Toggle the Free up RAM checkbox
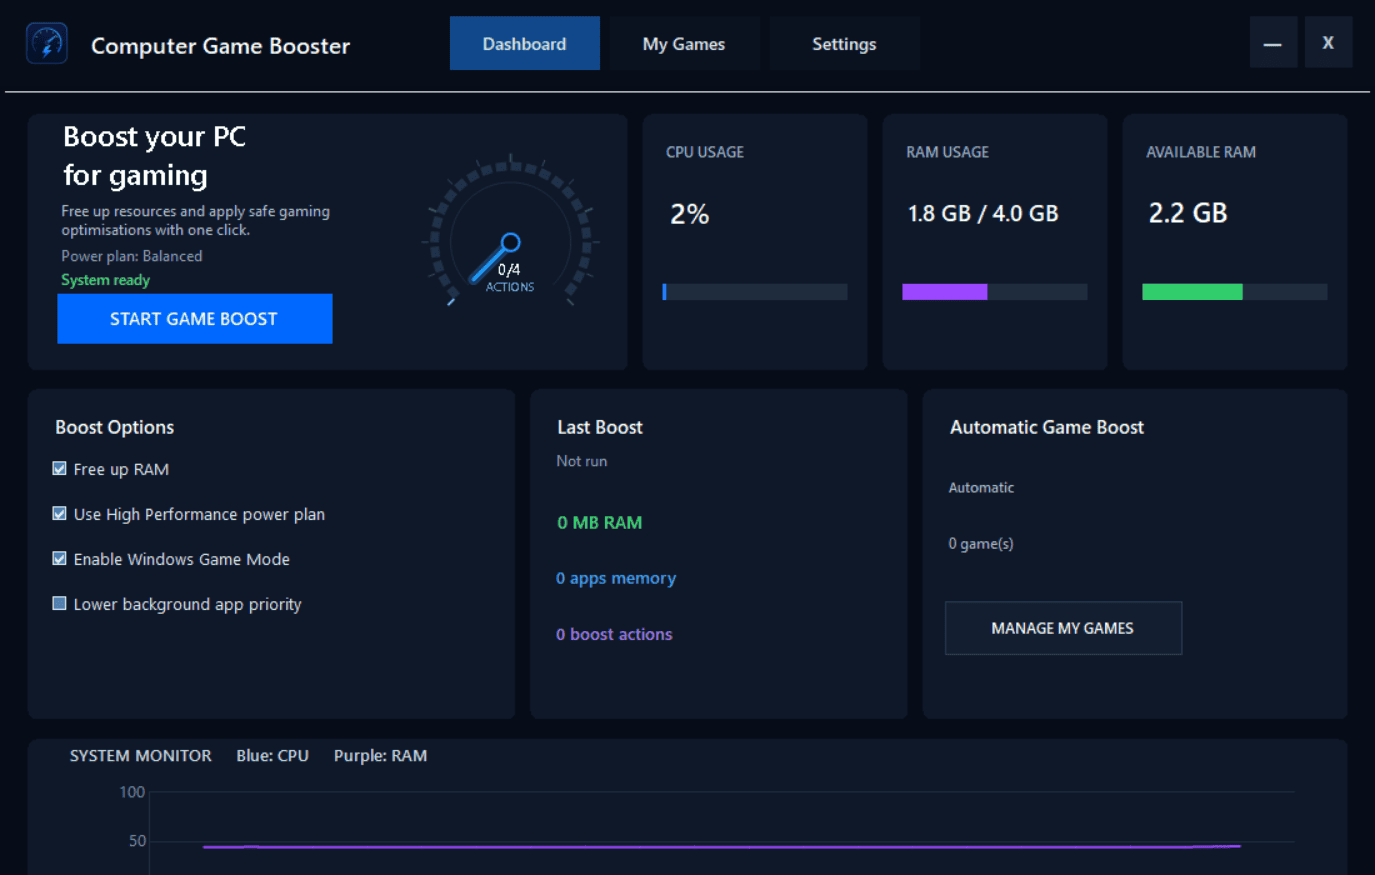The height and width of the screenshot is (875, 1375). click(x=59, y=469)
